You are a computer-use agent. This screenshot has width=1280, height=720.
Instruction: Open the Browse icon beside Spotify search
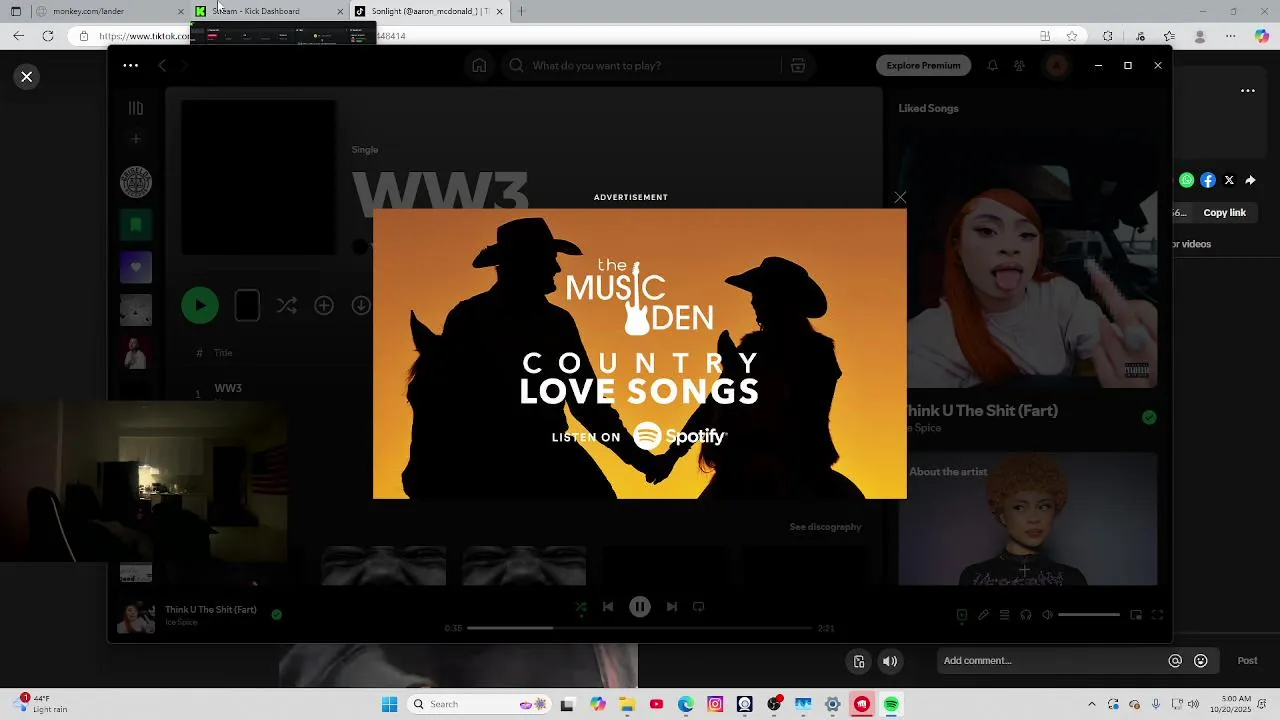798,65
